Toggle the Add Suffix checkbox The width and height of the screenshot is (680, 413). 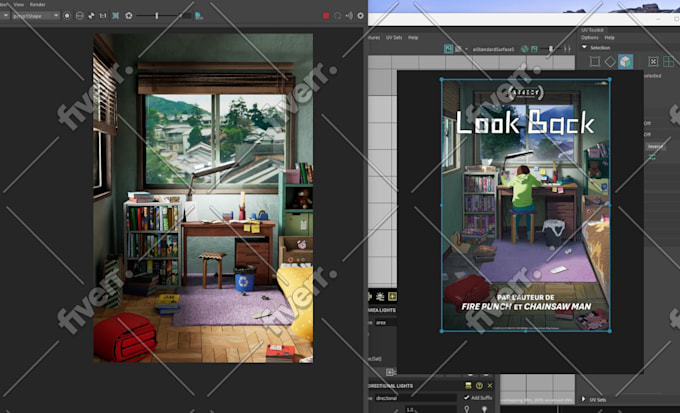coord(467,397)
